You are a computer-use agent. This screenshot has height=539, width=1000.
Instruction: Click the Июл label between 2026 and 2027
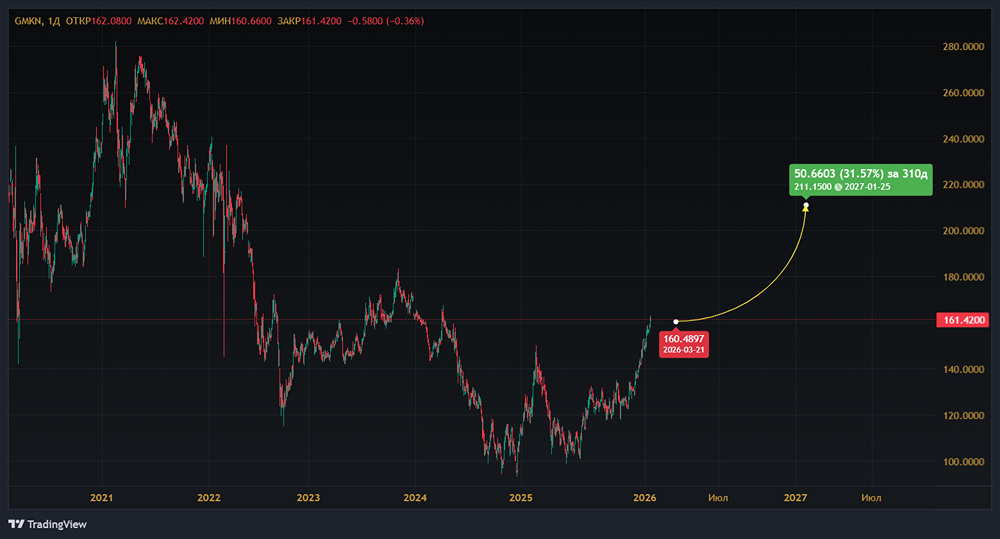[x=717, y=497]
